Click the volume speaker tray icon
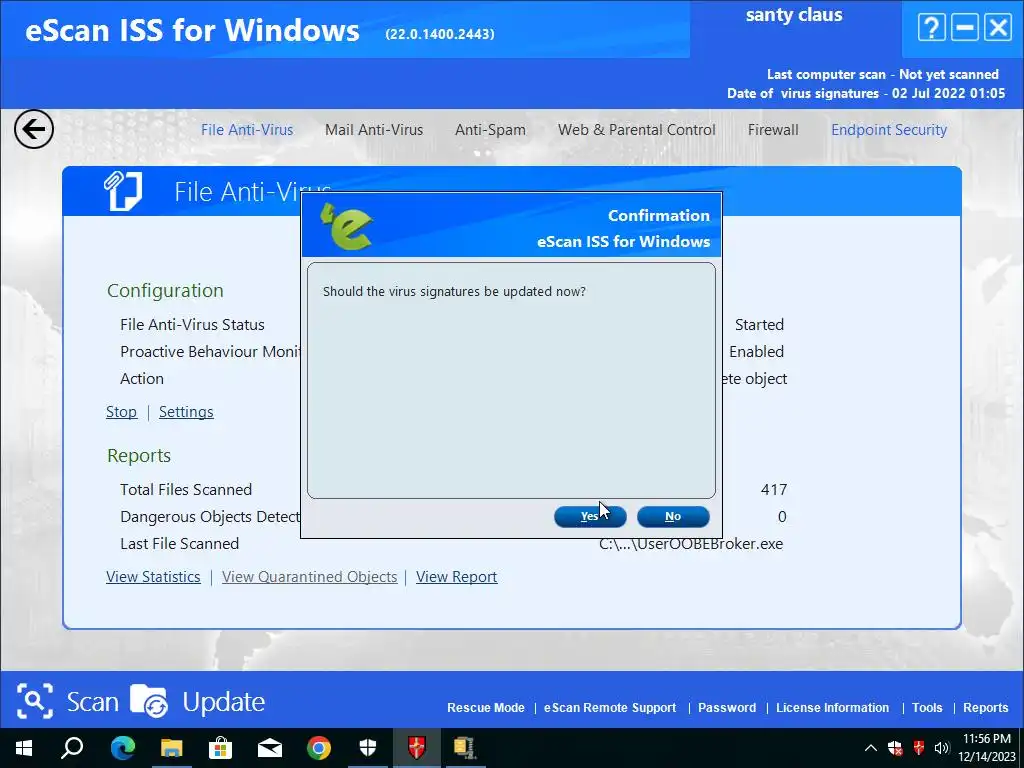Screen dimensions: 1024x768 941,748
